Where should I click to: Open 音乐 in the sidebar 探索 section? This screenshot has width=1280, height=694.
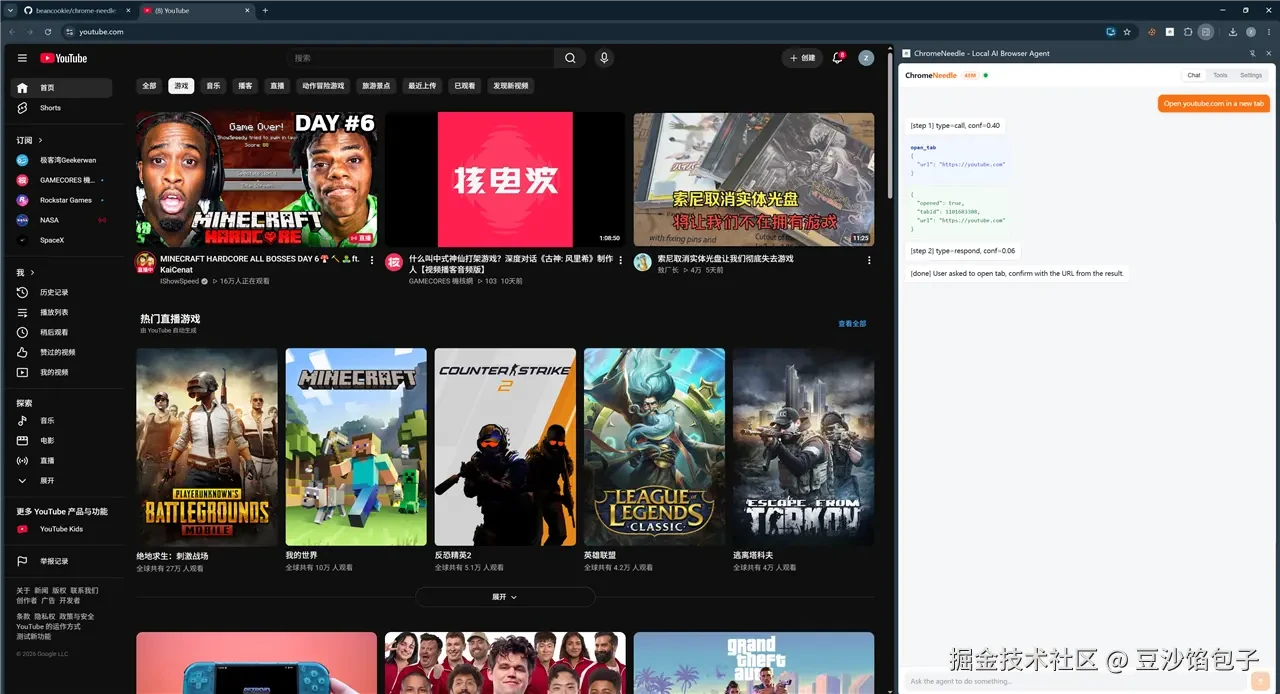tap(62, 421)
